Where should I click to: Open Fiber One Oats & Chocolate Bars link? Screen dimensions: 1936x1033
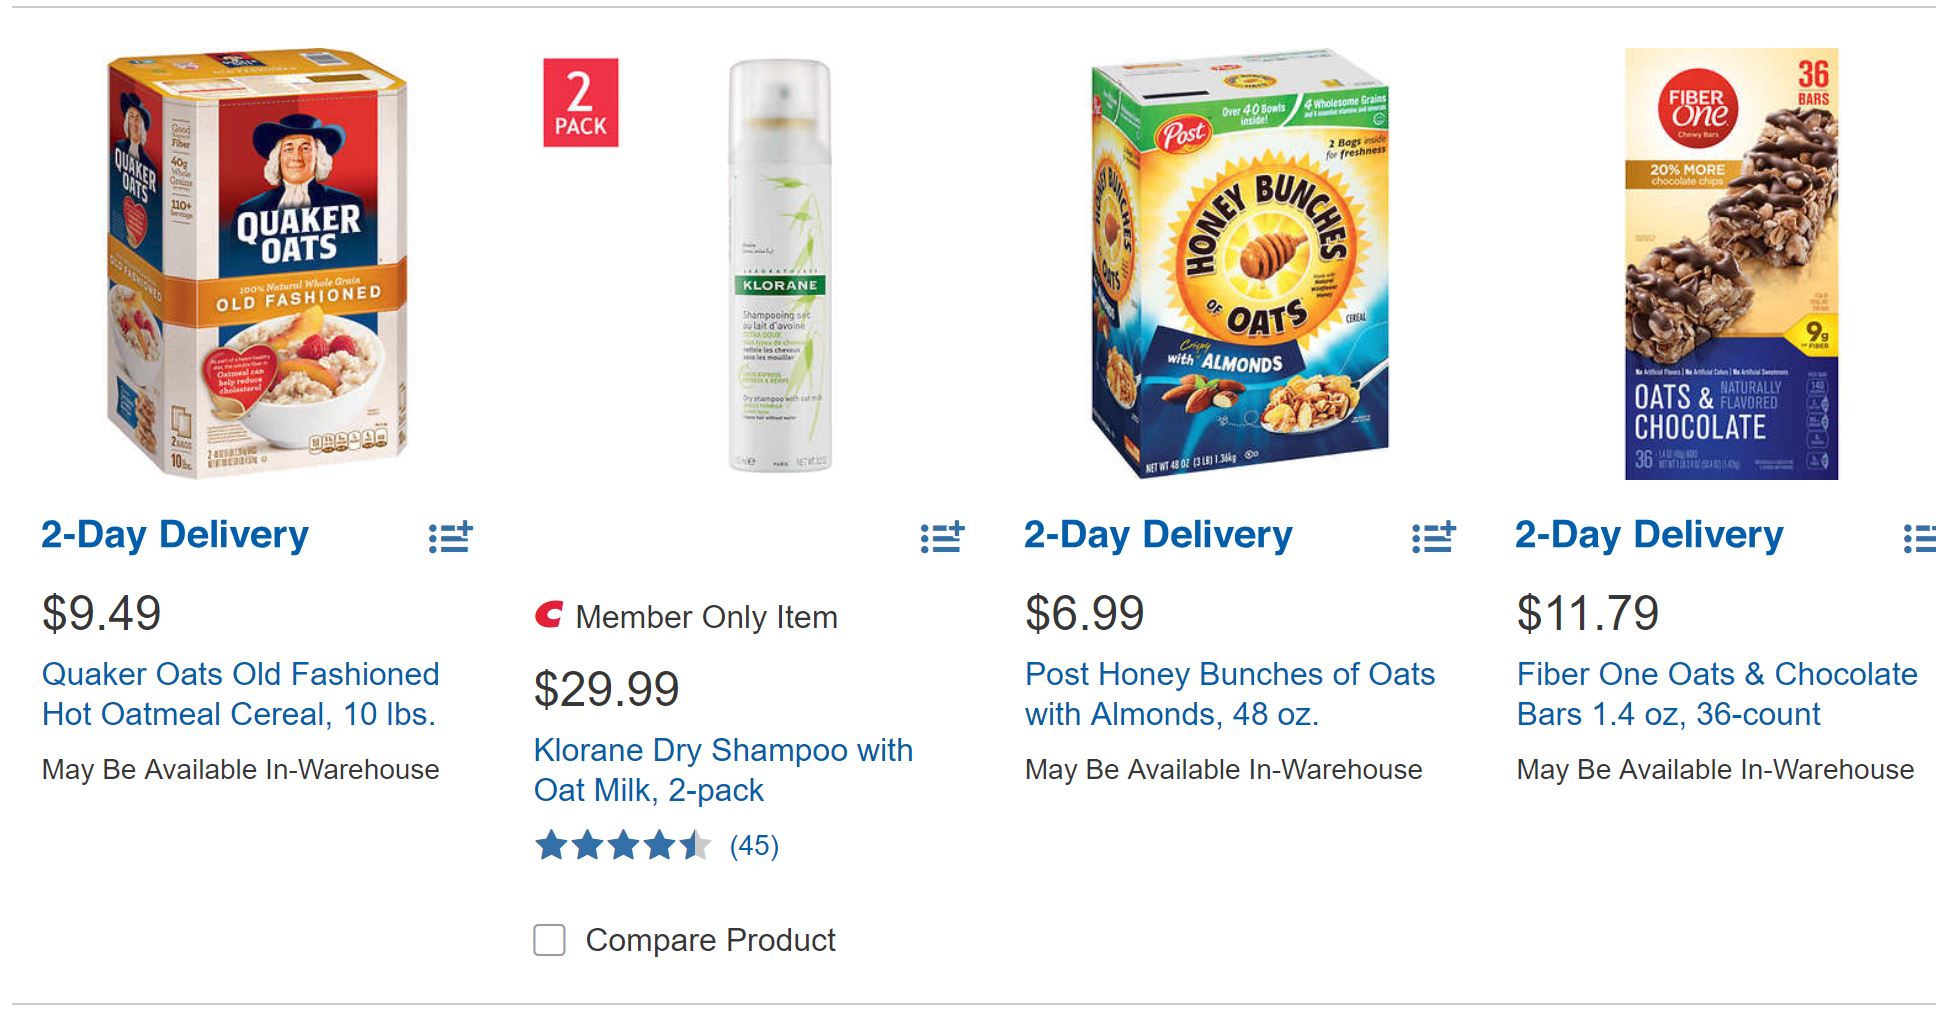tap(1716, 694)
